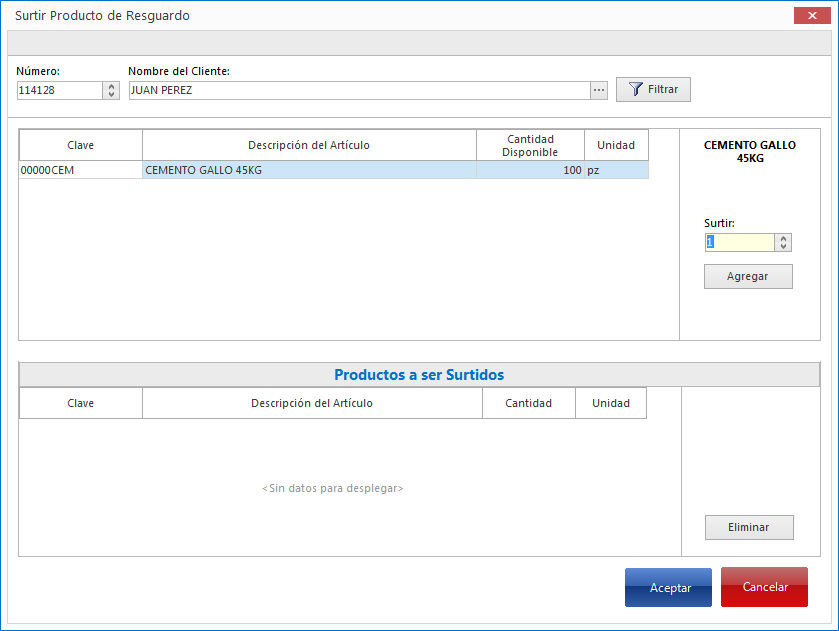The image size is (839, 631).
Task: Click the 00000CEM clave cell
Action: (x=80, y=170)
